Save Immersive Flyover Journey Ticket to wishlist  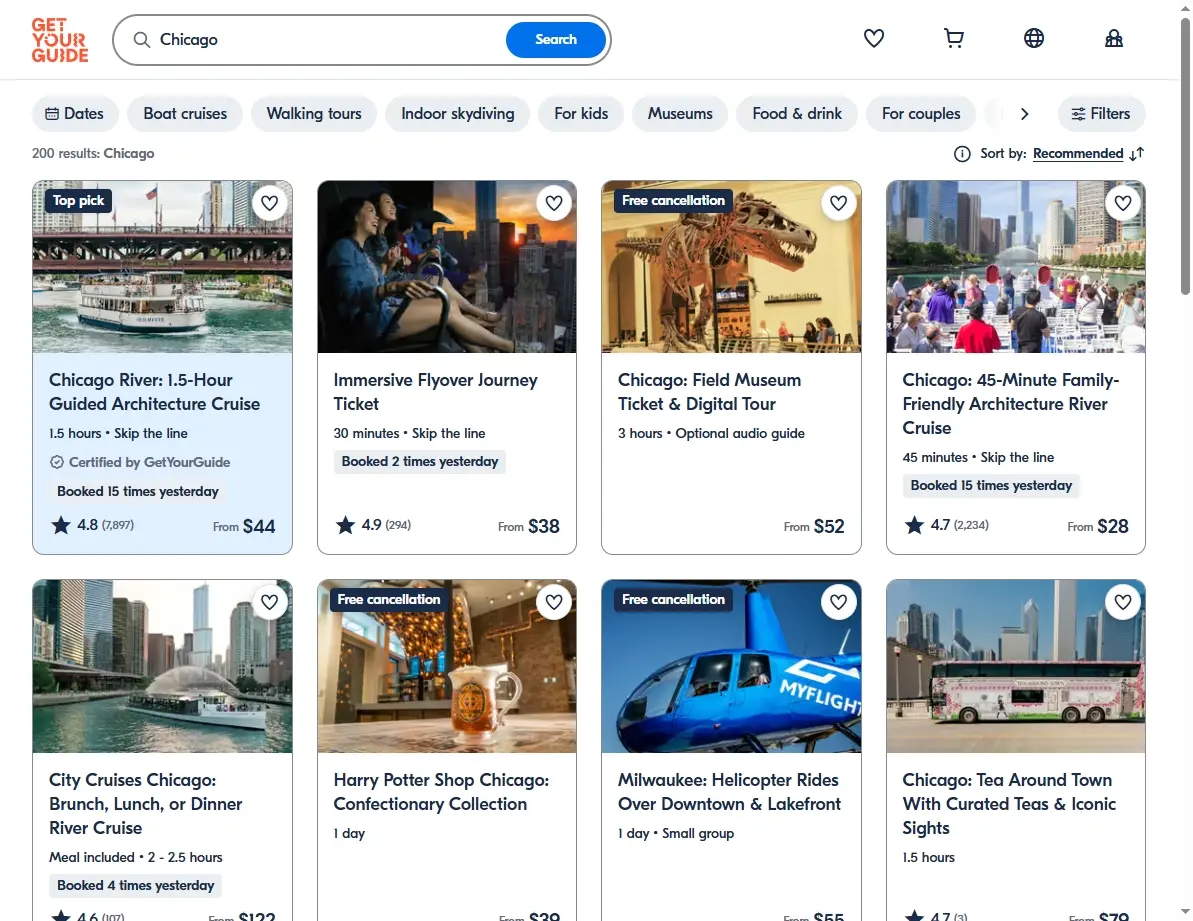click(x=554, y=203)
